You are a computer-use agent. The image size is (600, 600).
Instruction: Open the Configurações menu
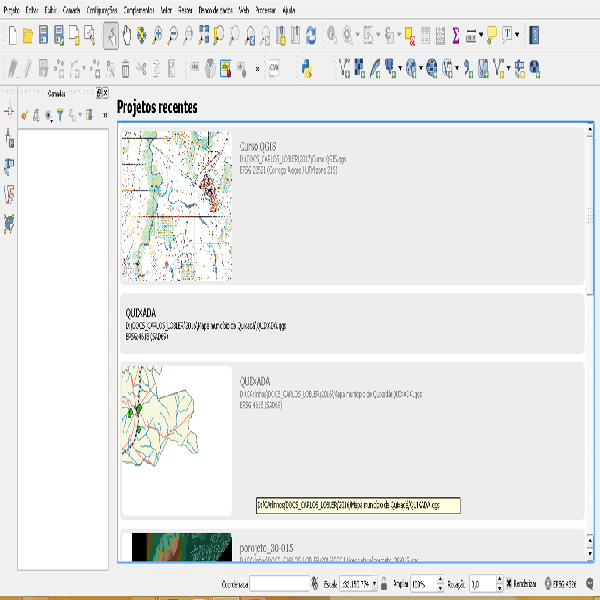coord(102,10)
